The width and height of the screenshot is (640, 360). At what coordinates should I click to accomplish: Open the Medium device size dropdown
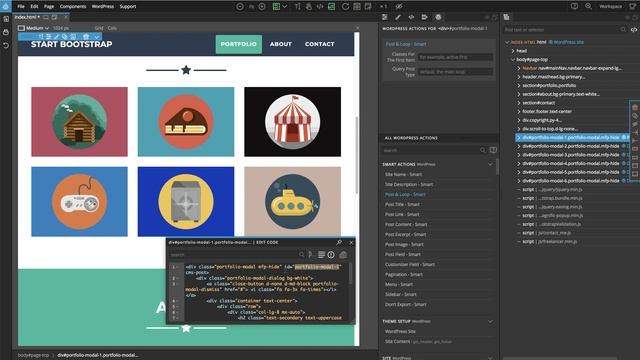tap(34, 28)
